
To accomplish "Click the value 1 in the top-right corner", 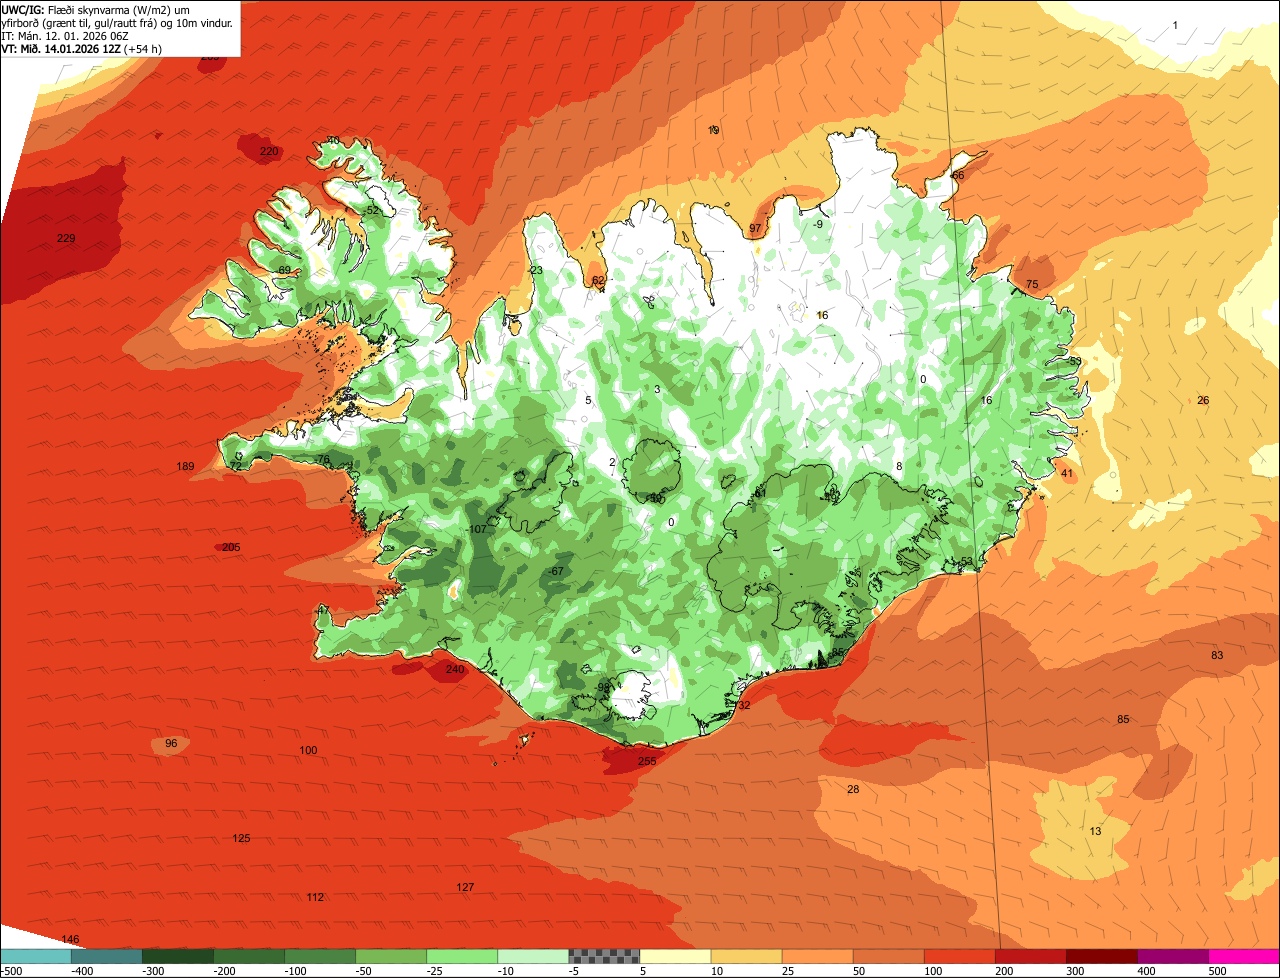I will click(x=1175, y=24).
